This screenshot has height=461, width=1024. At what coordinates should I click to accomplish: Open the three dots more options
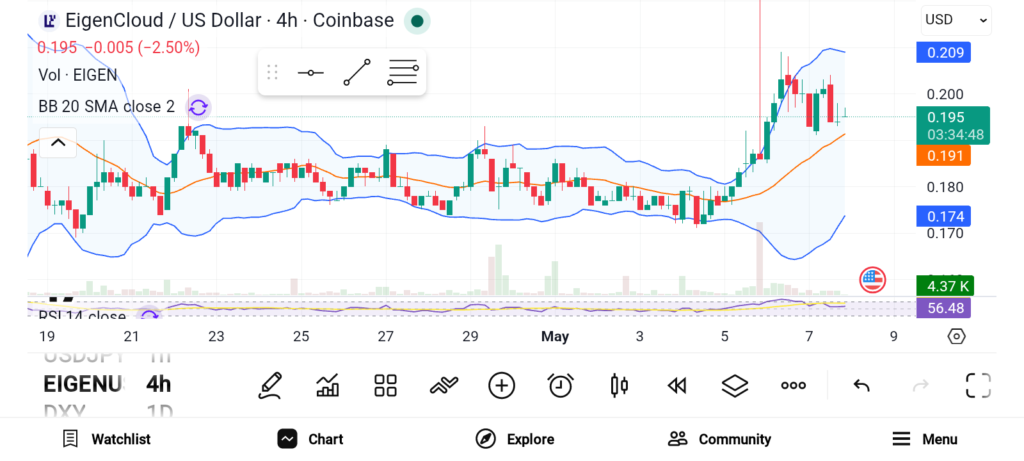tap(793, 386)
